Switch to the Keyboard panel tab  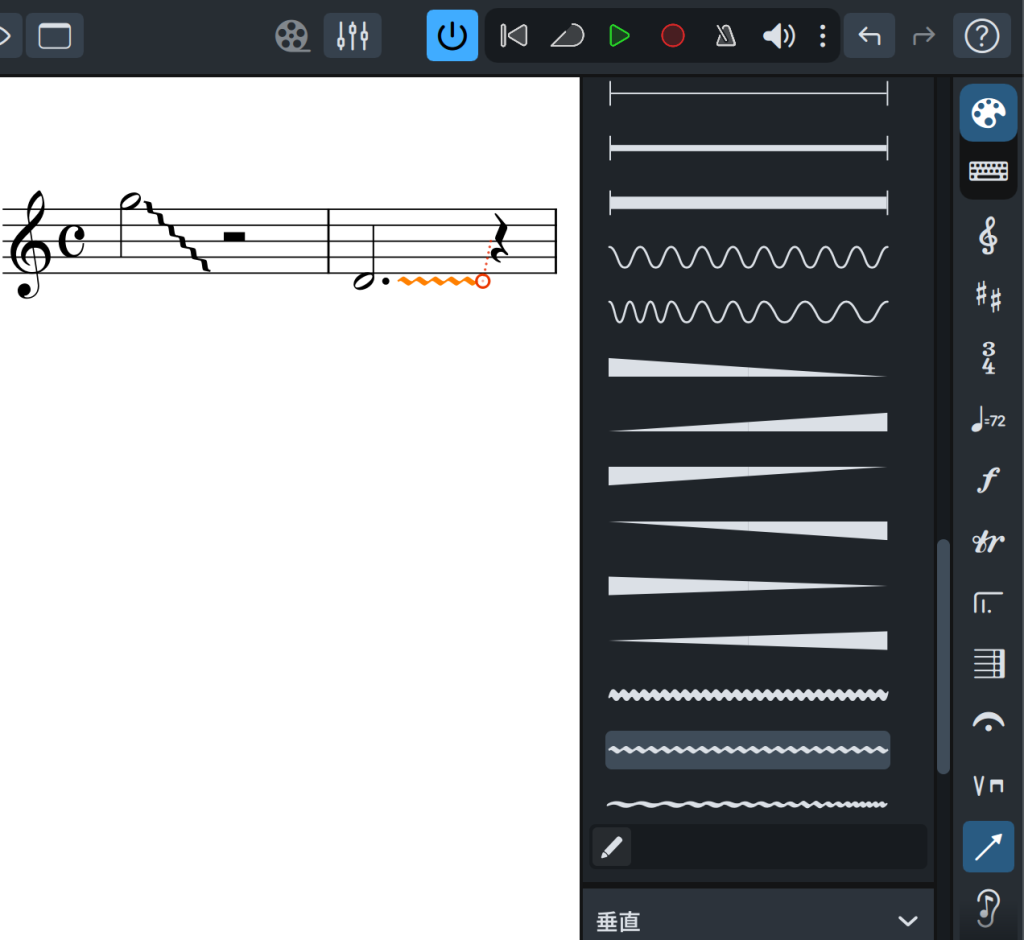click(988, 172)
